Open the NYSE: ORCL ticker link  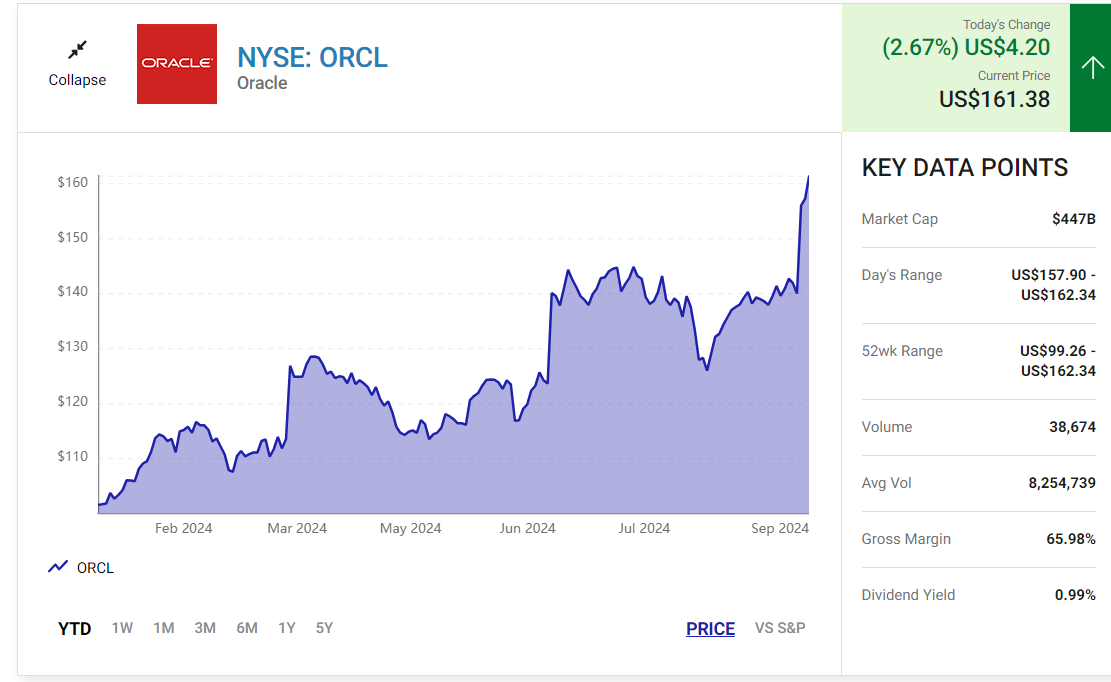312,57
